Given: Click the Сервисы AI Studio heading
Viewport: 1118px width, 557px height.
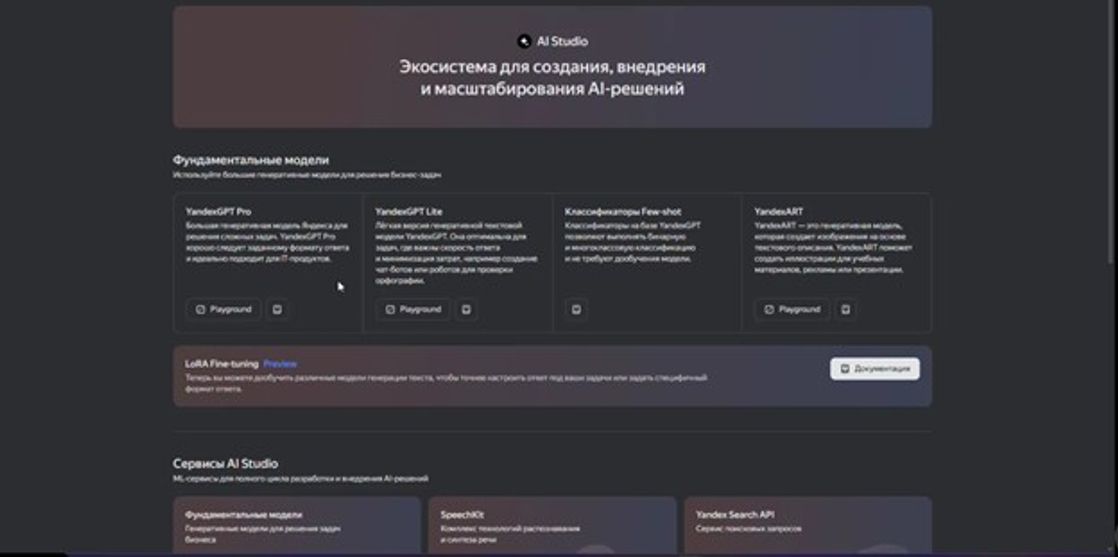Looking at the screenshot, I should tap(225, 464).
